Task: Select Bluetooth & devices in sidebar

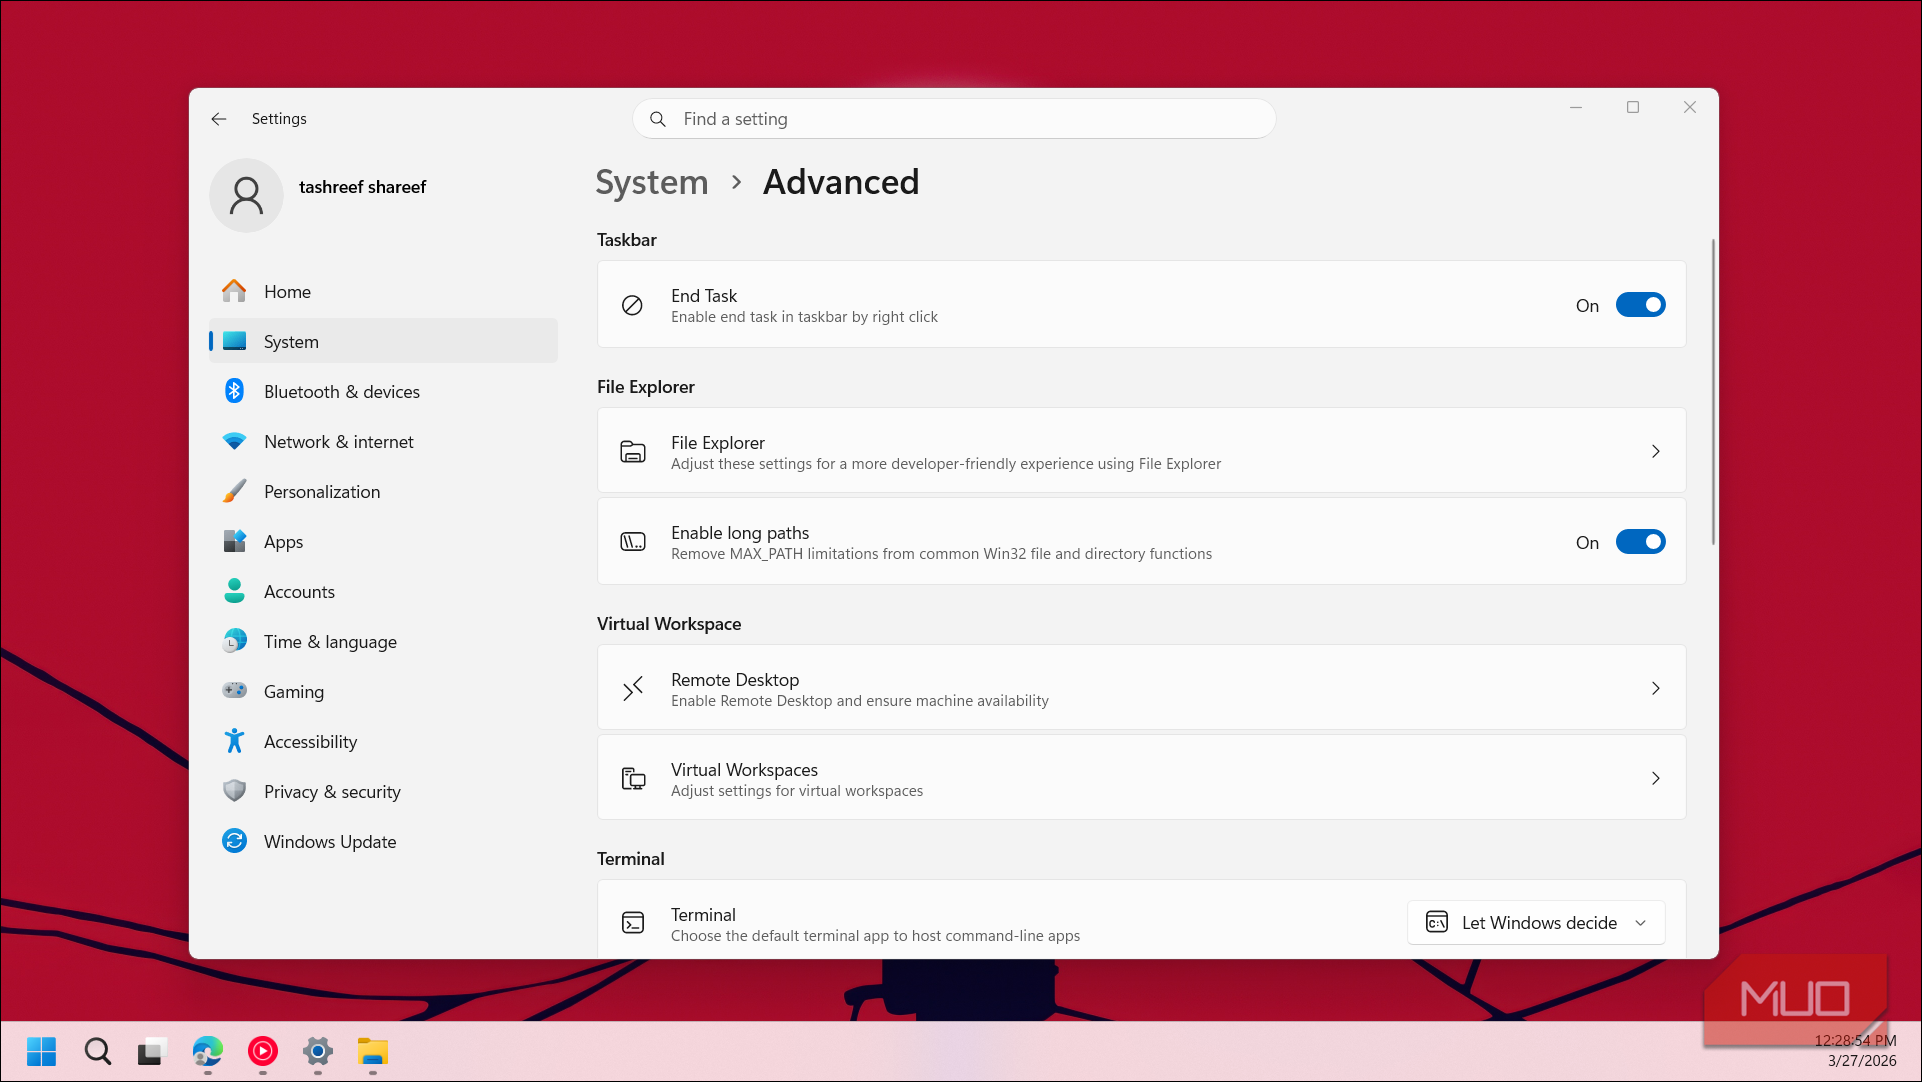Action: click(x=384, y=392)
